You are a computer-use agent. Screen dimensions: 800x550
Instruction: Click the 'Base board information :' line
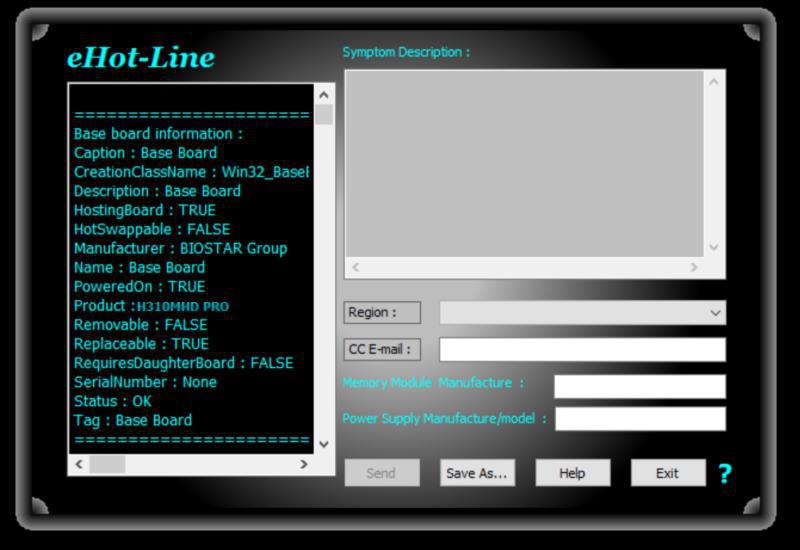(x=158, y=134)
